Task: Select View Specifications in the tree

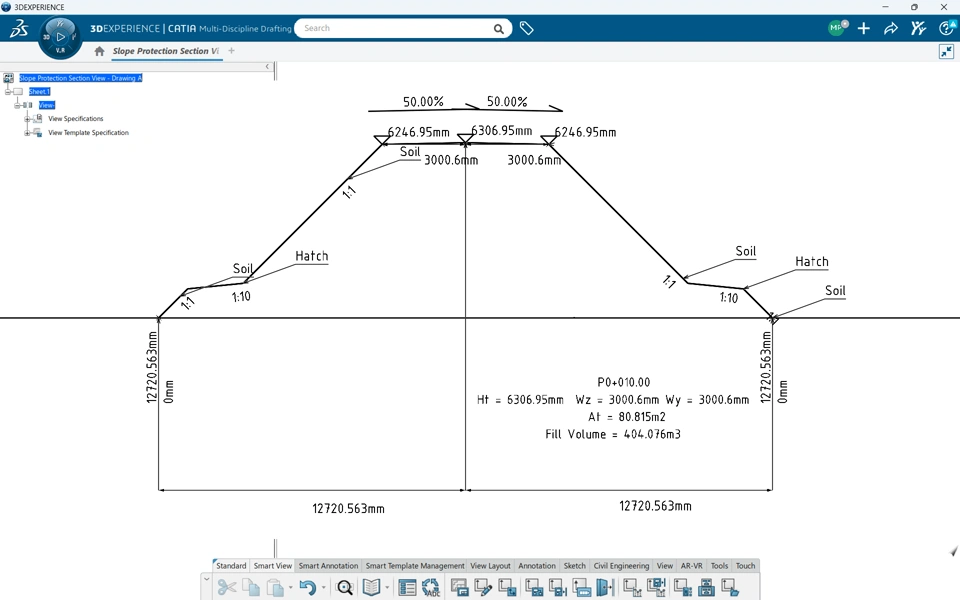Action: tap(76, 119)
